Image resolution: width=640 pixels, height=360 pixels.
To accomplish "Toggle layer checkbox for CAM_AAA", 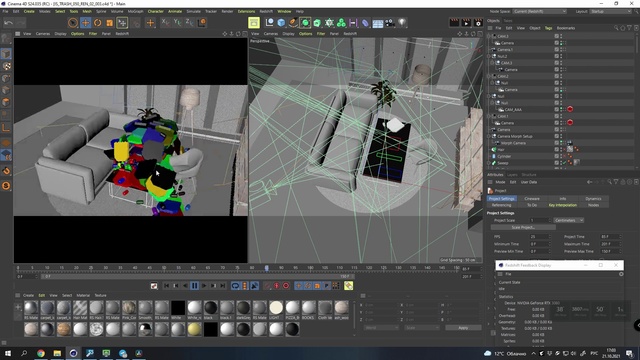I will coord(556,109).
